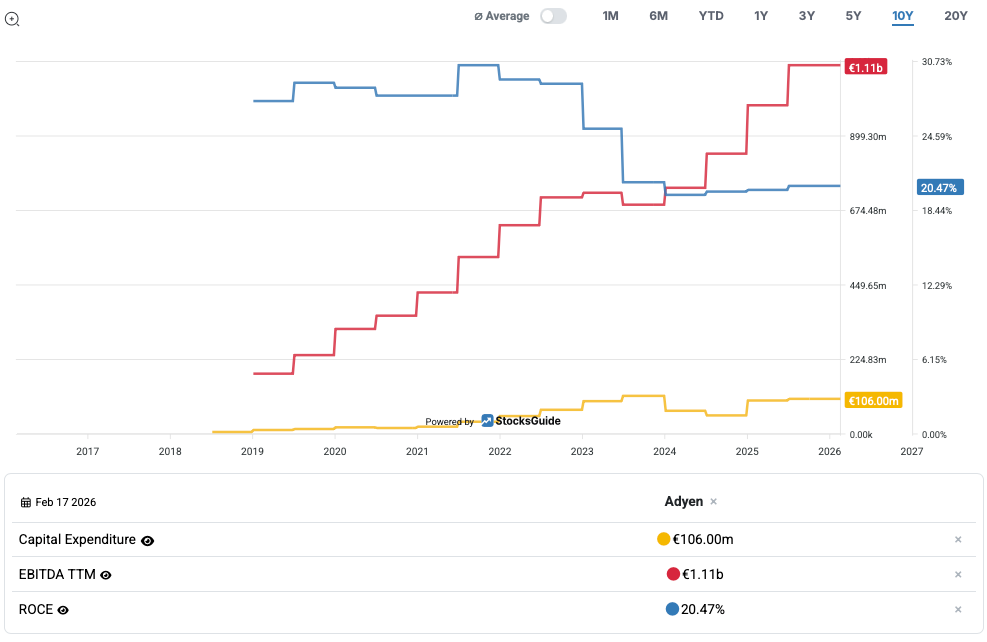
Task: Hide Capital Expenditure with eye icon
Action: point(148,541)
